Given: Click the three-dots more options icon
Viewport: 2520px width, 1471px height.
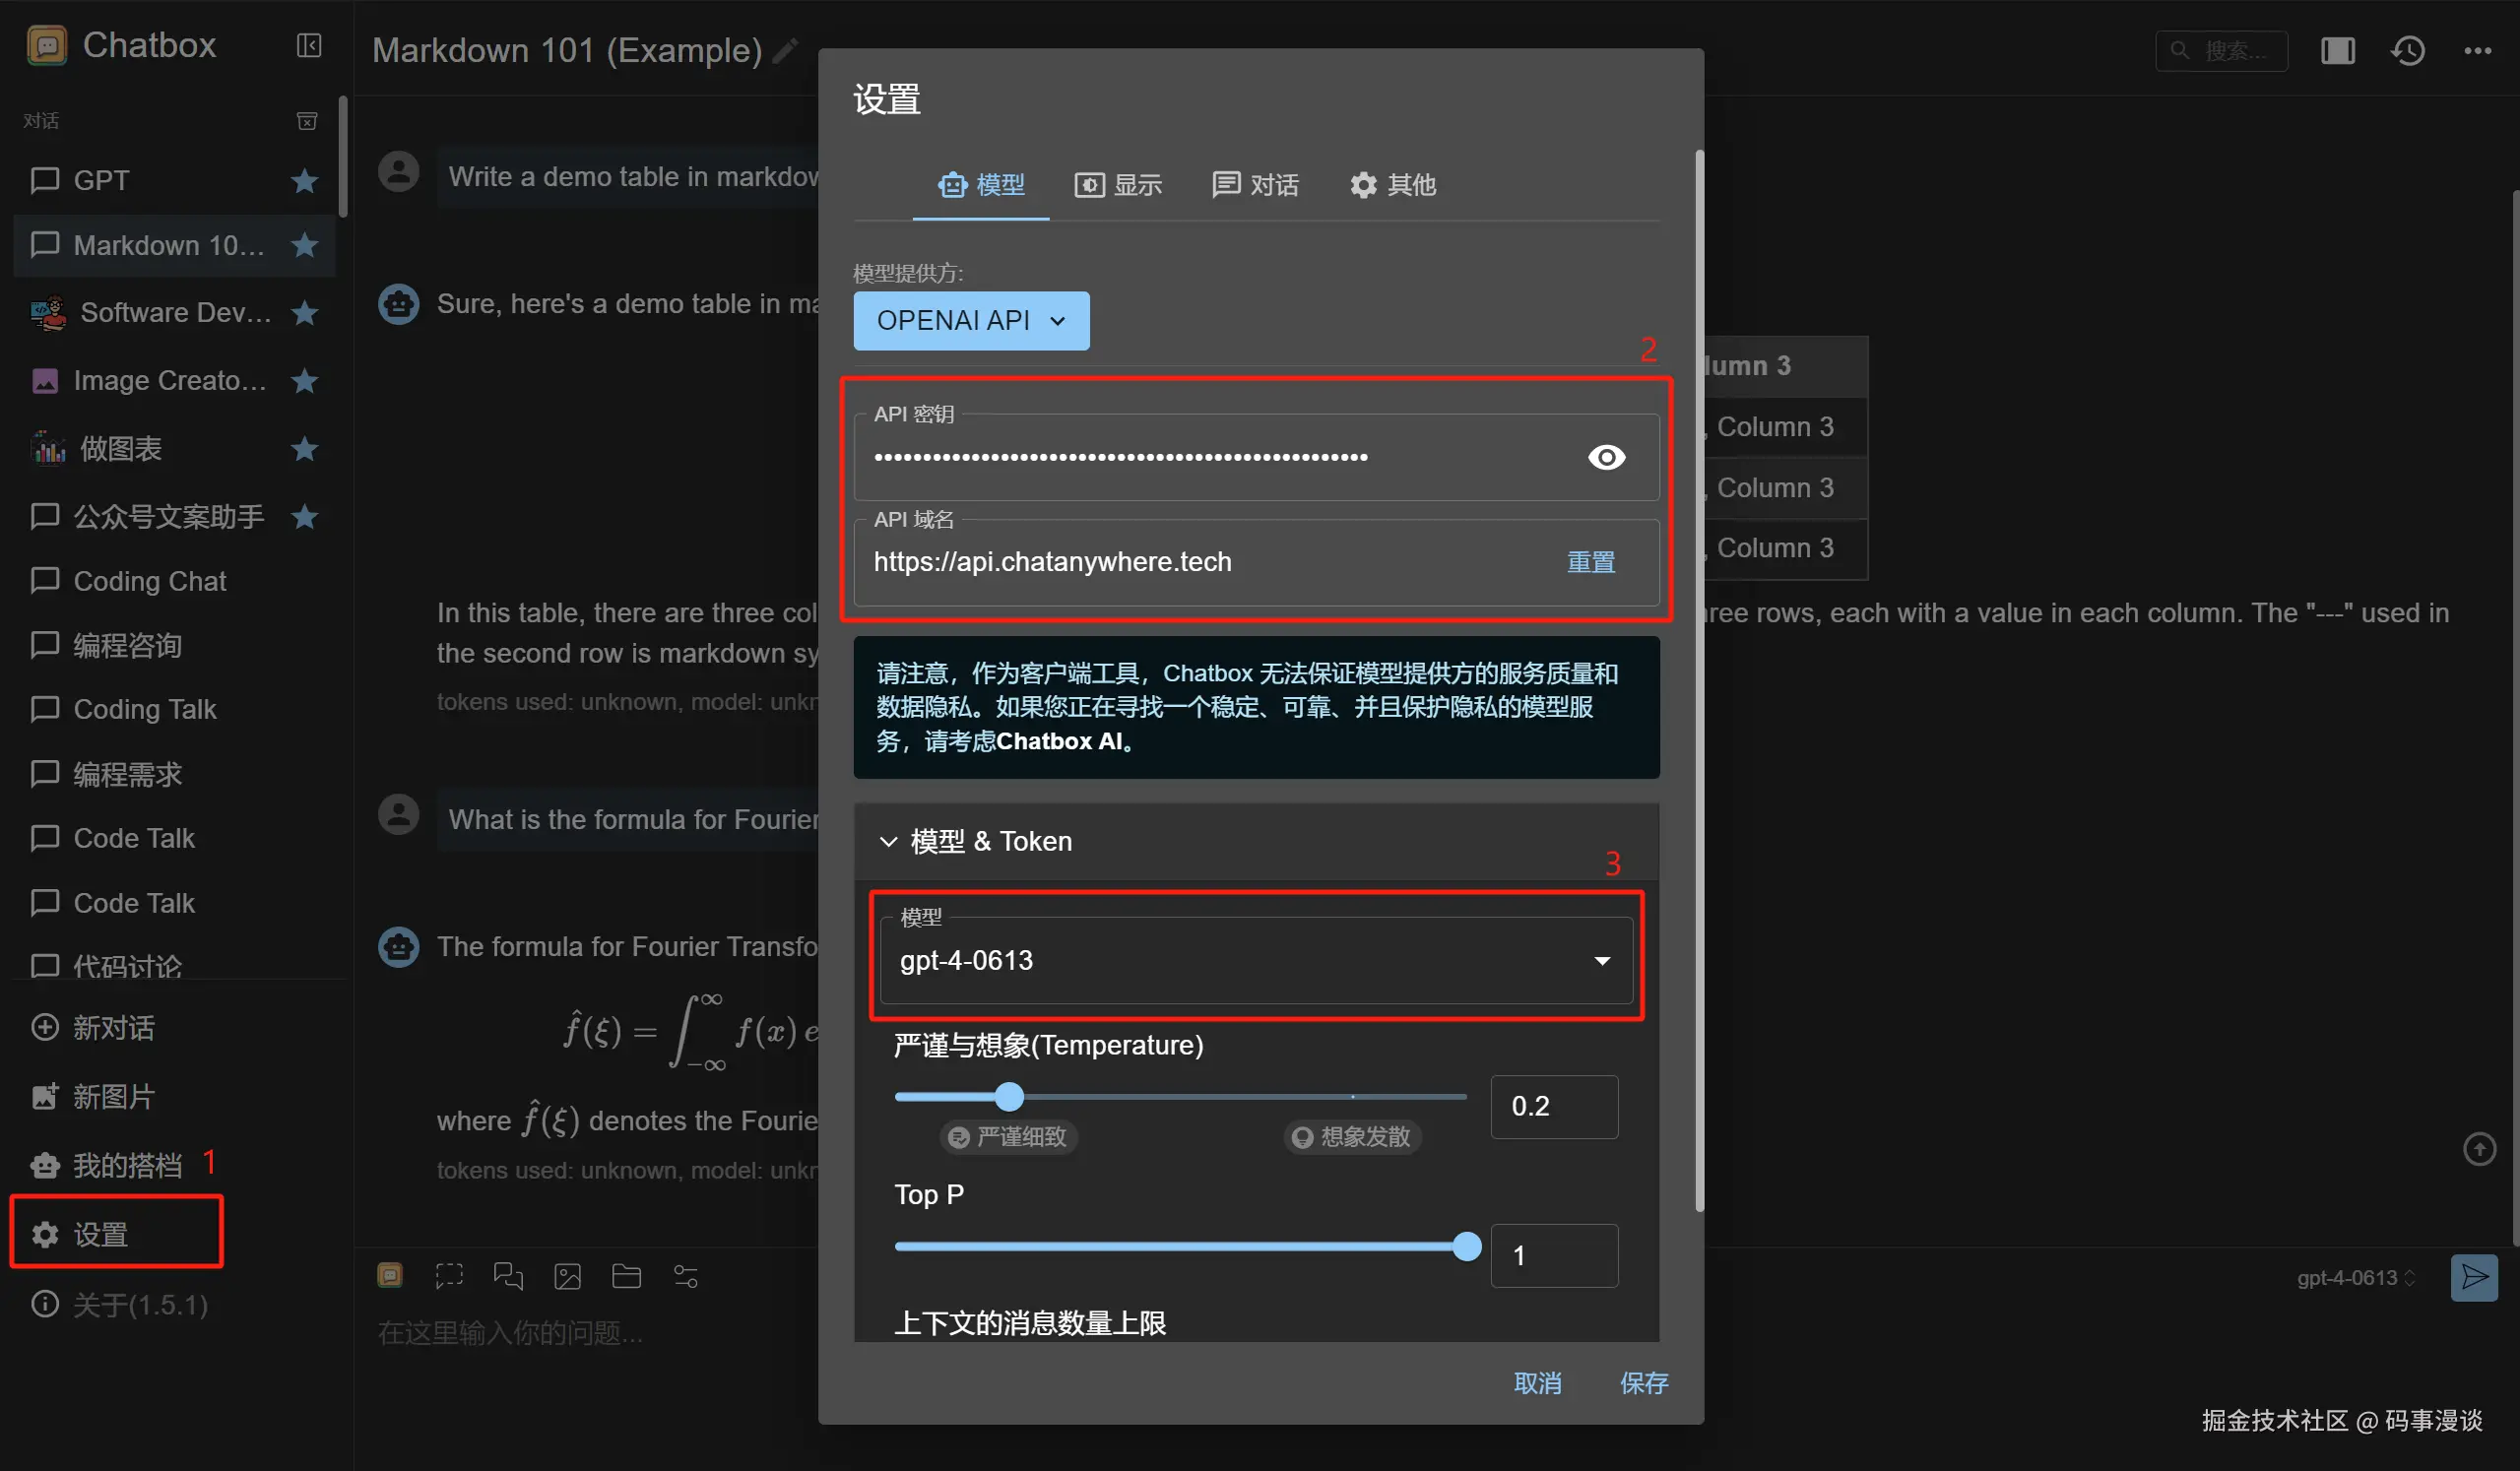Looking at the screenshot, I should (2477, 50).
